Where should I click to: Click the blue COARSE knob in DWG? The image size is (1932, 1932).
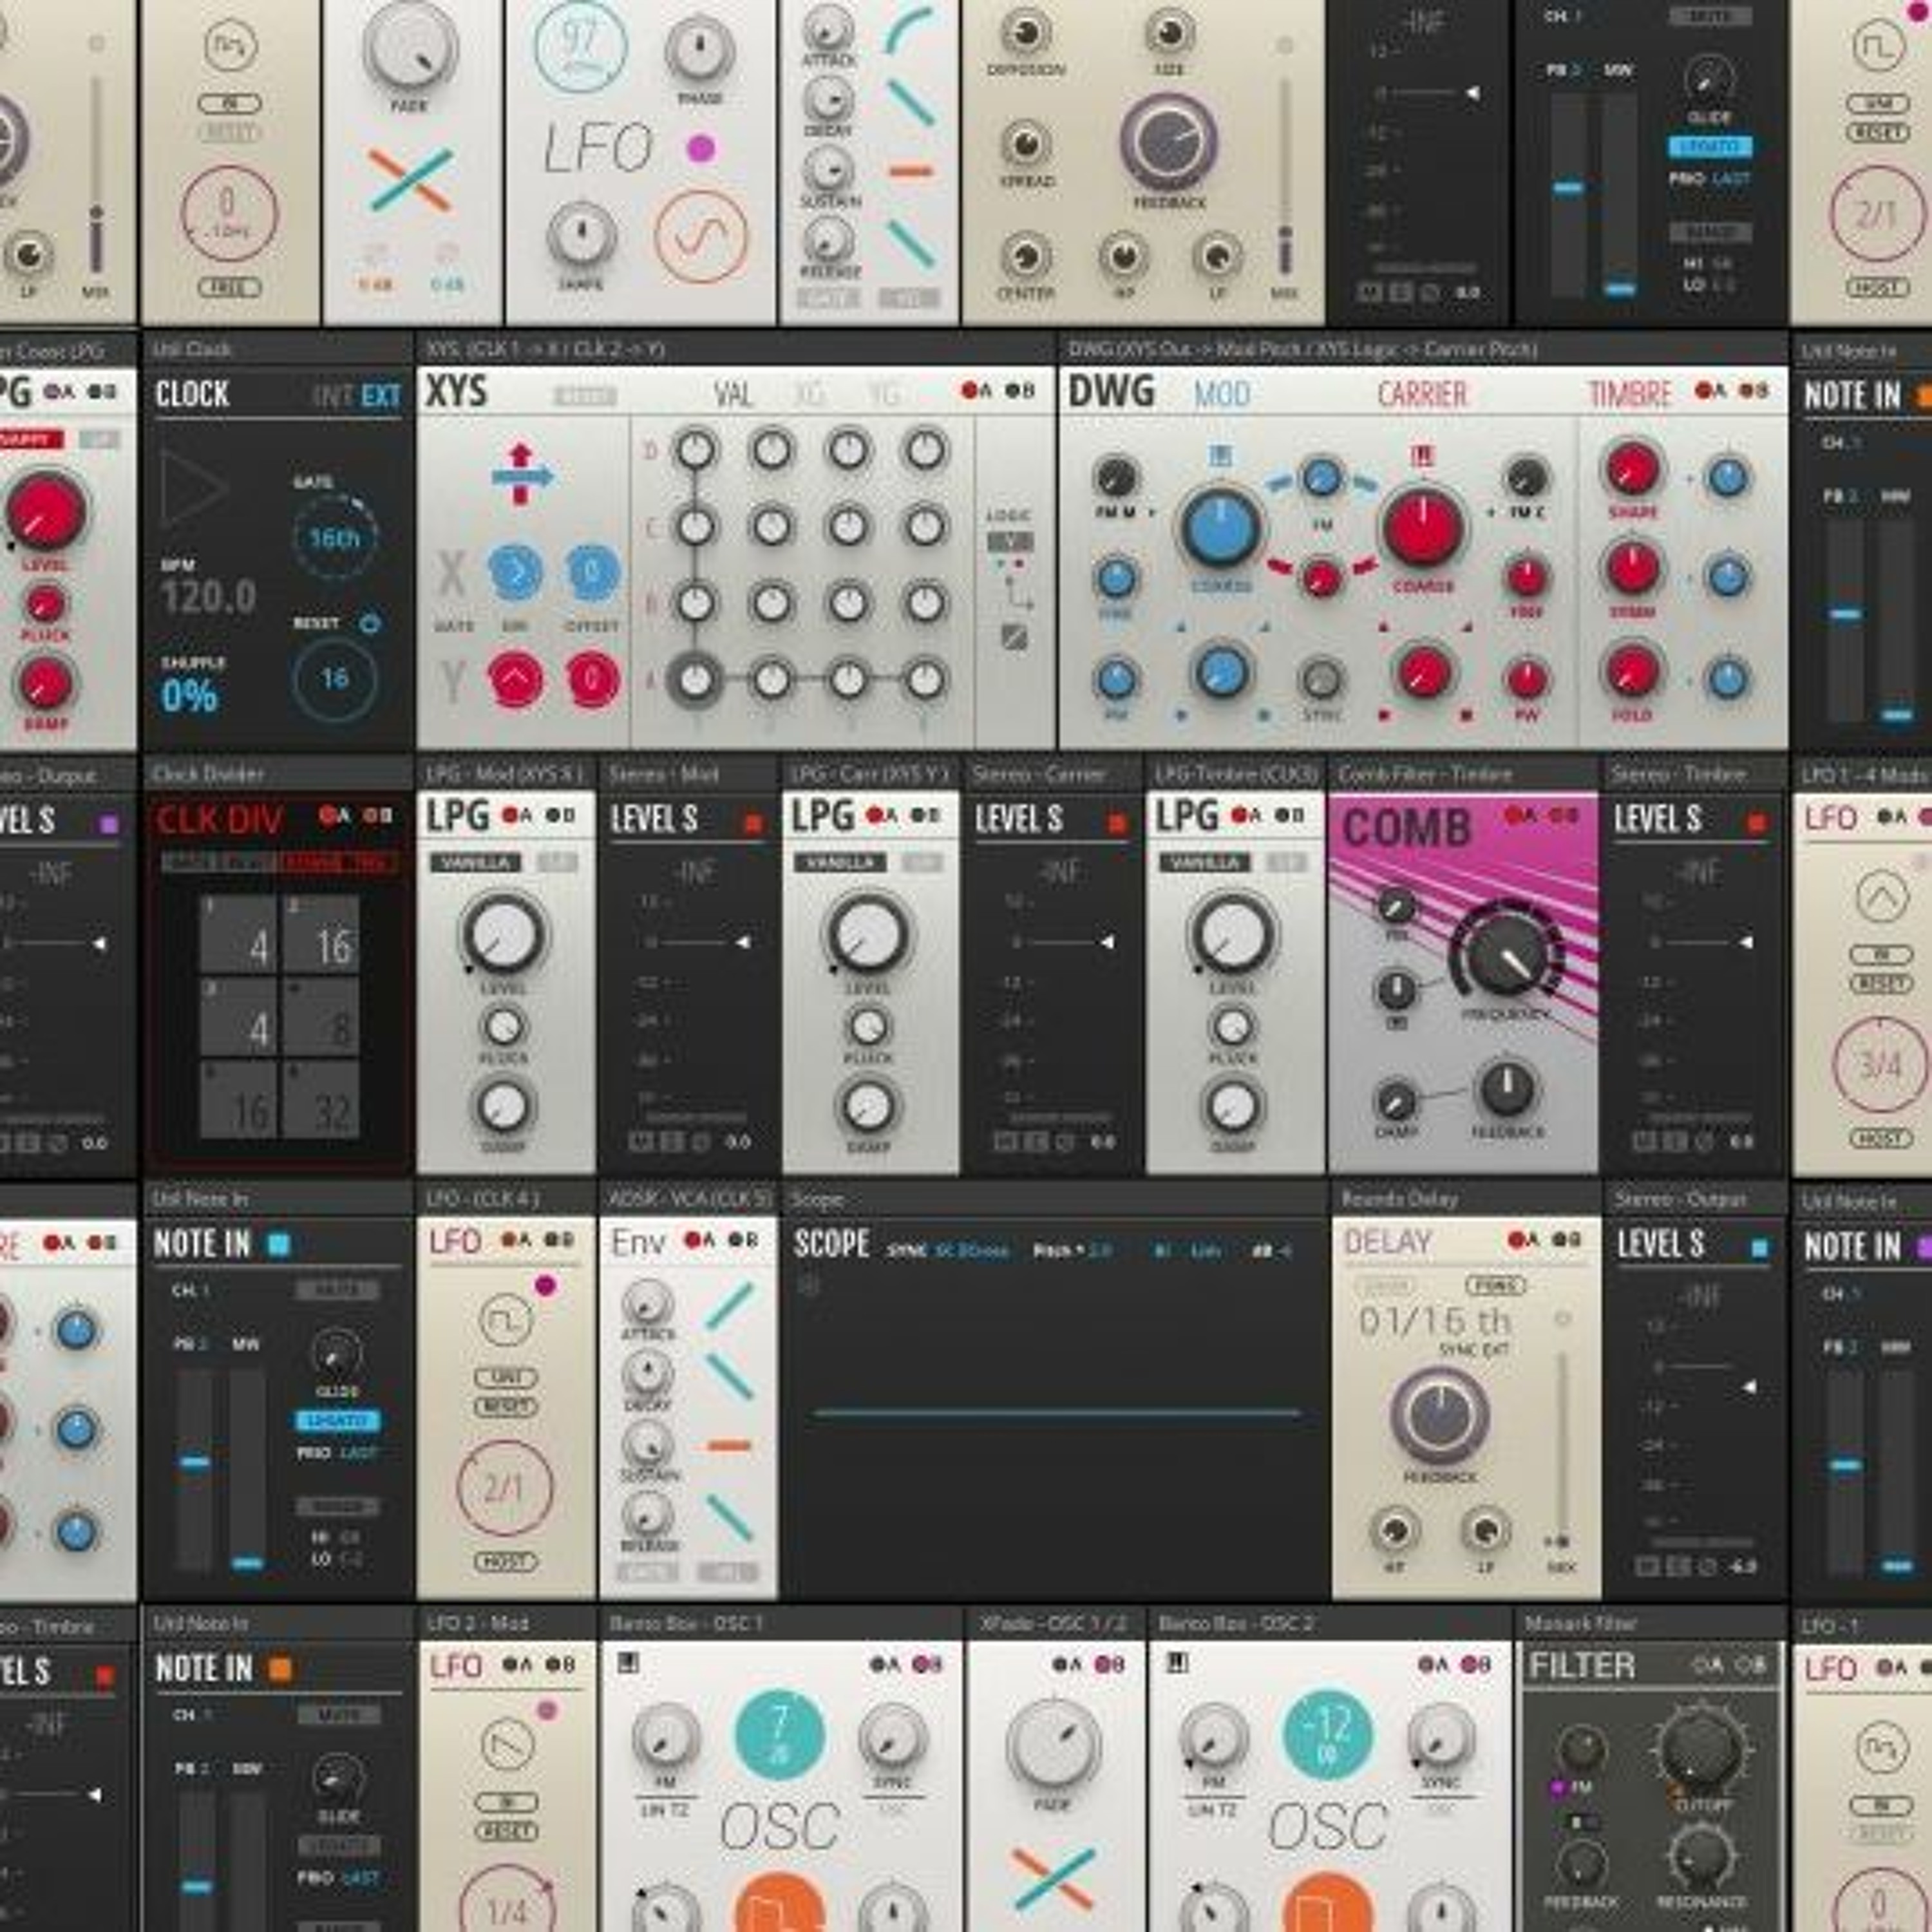click(x=1220, y=527)
